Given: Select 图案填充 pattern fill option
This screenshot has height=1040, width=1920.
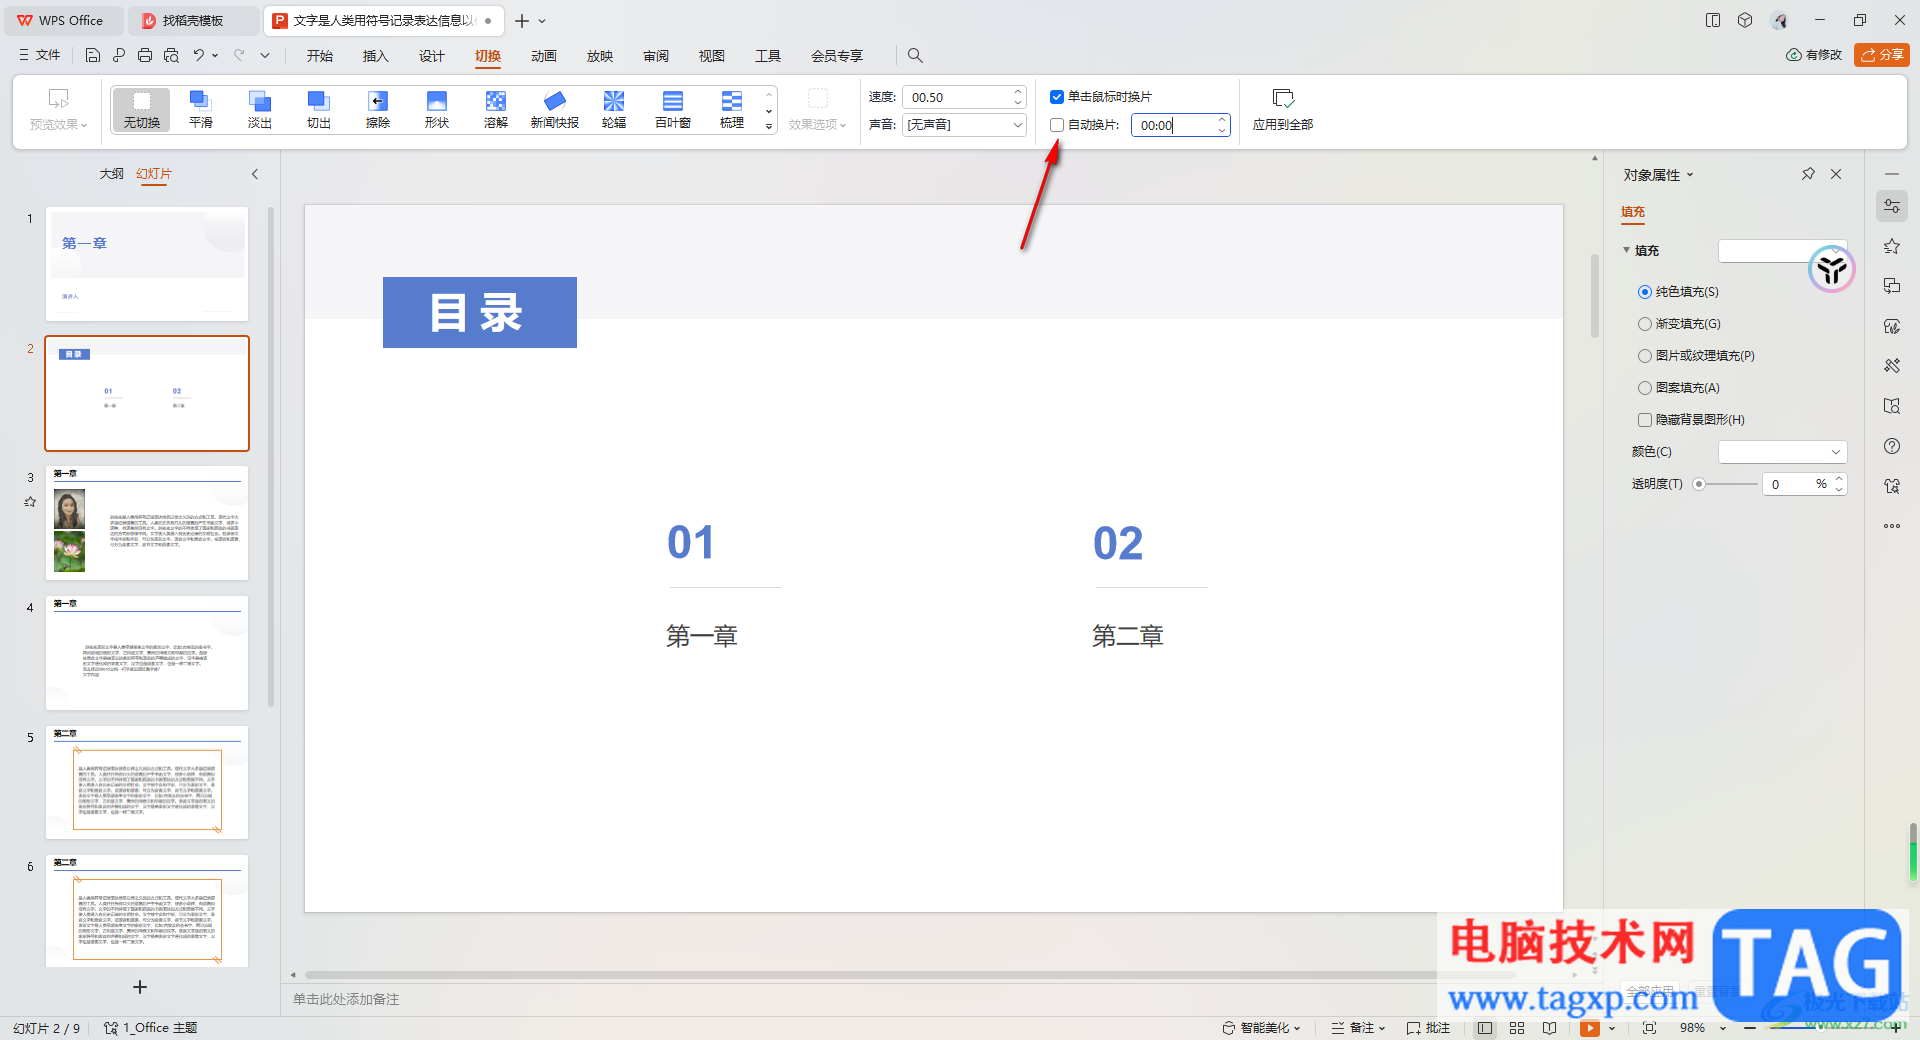Looking at the screenshot, I should click(1645, 388).
